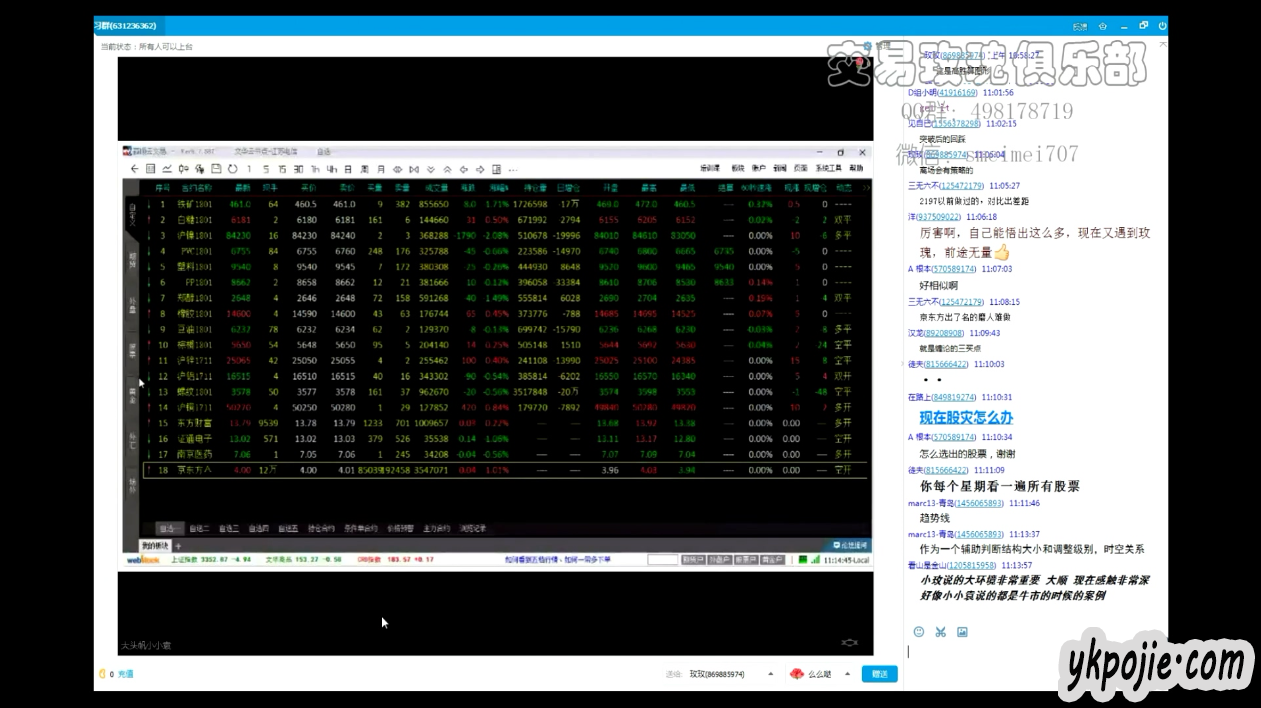Click the line chart icon in toolbar
The image size is (1261, 708).
pyautogui.click(x=167, y=169)
